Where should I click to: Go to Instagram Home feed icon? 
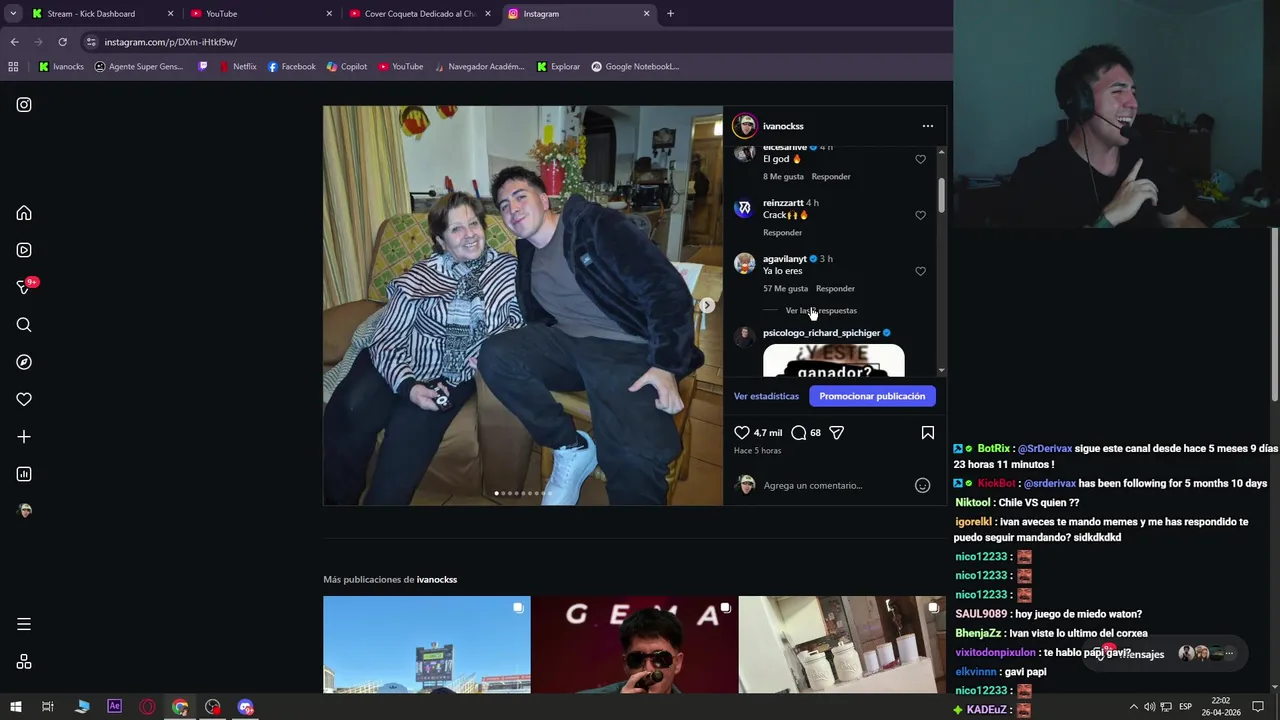(24, 213)
